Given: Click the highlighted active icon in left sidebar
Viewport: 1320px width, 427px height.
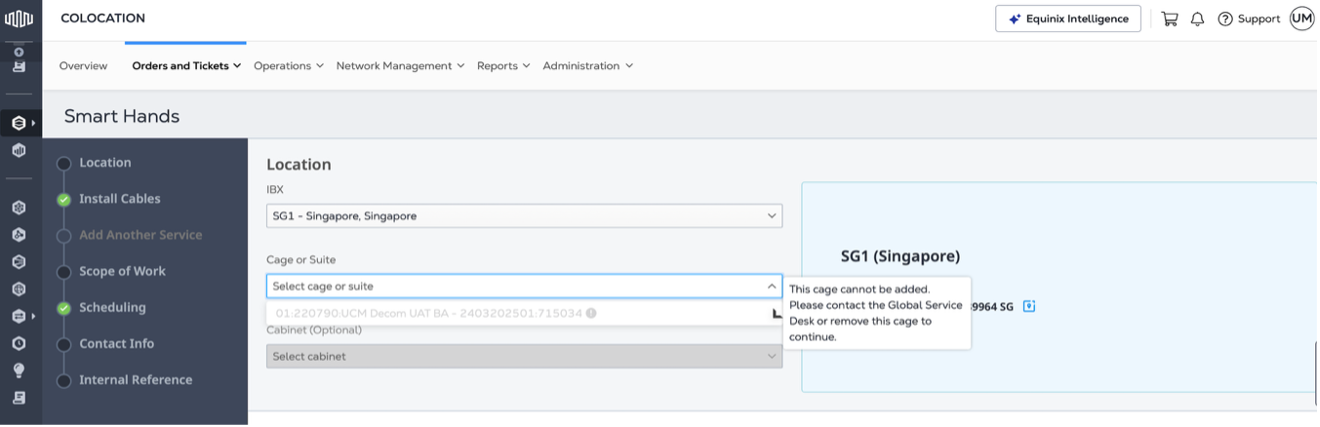Looking at the screenshot, I should coord(19,124).
